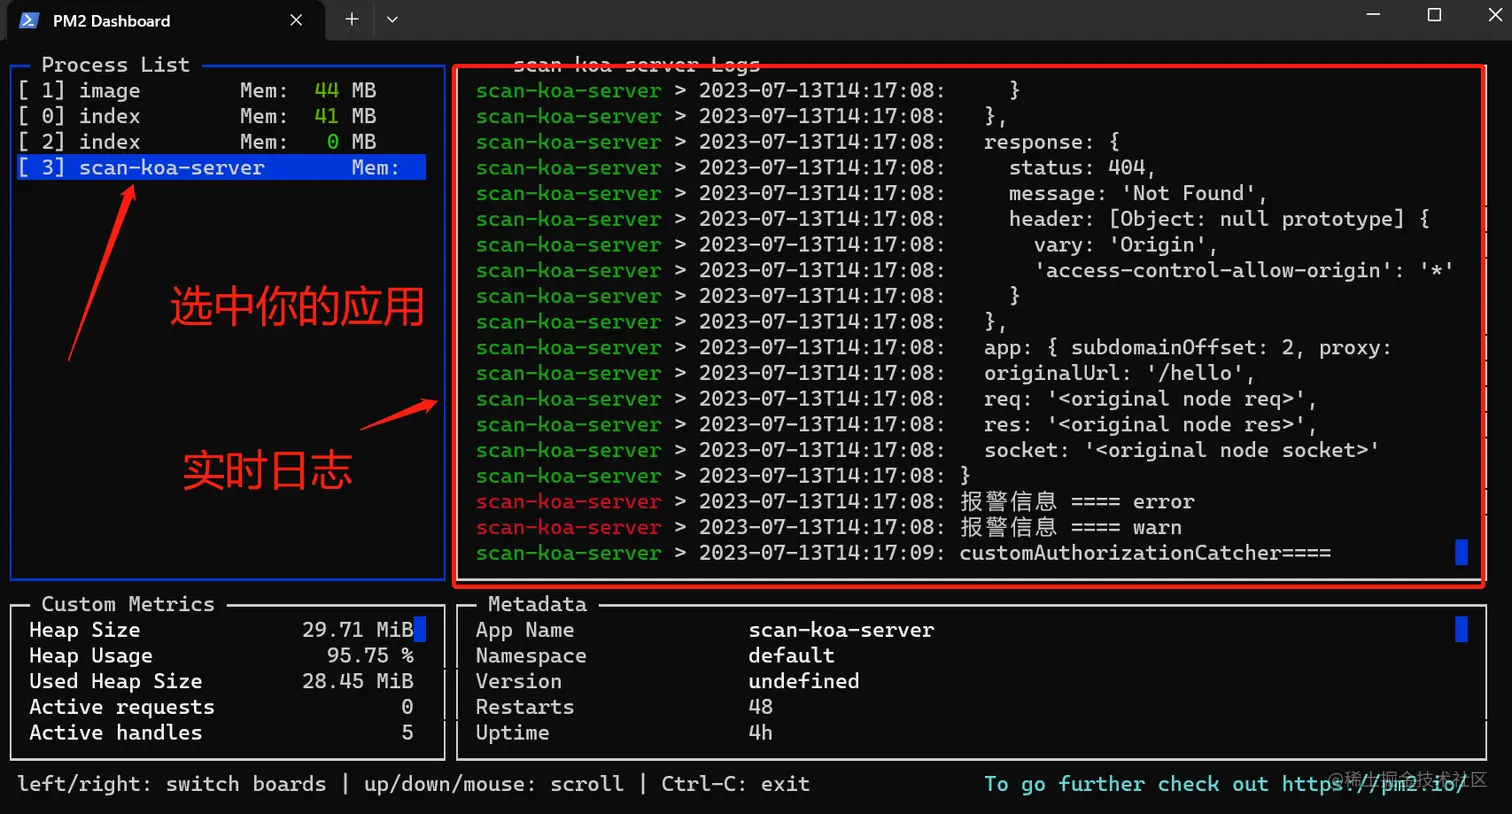Viewport: 1512px width, 814px height.
Task: Click the Custom Metrics scrollbar thumb
Action: pos(420,630)
